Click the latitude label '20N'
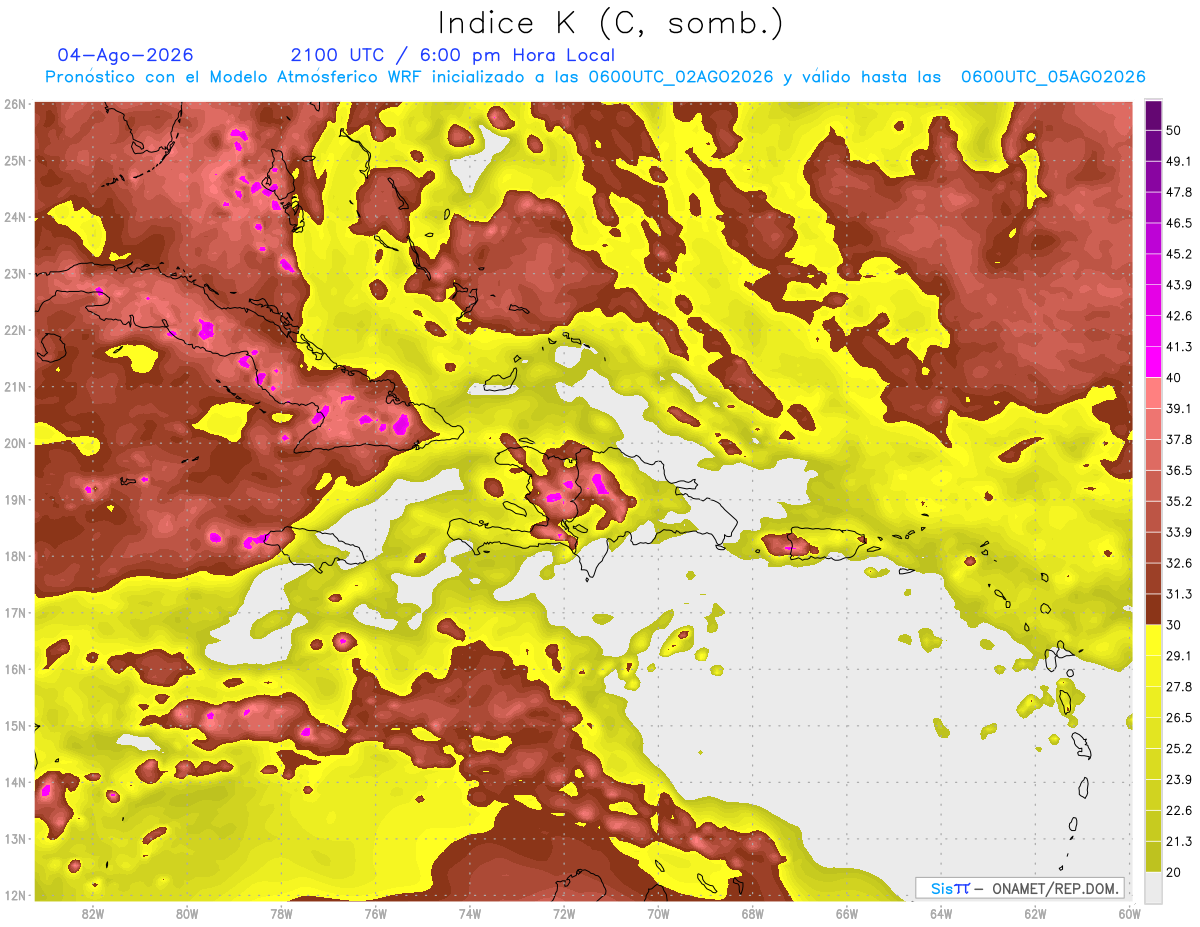 pos(15,443)
